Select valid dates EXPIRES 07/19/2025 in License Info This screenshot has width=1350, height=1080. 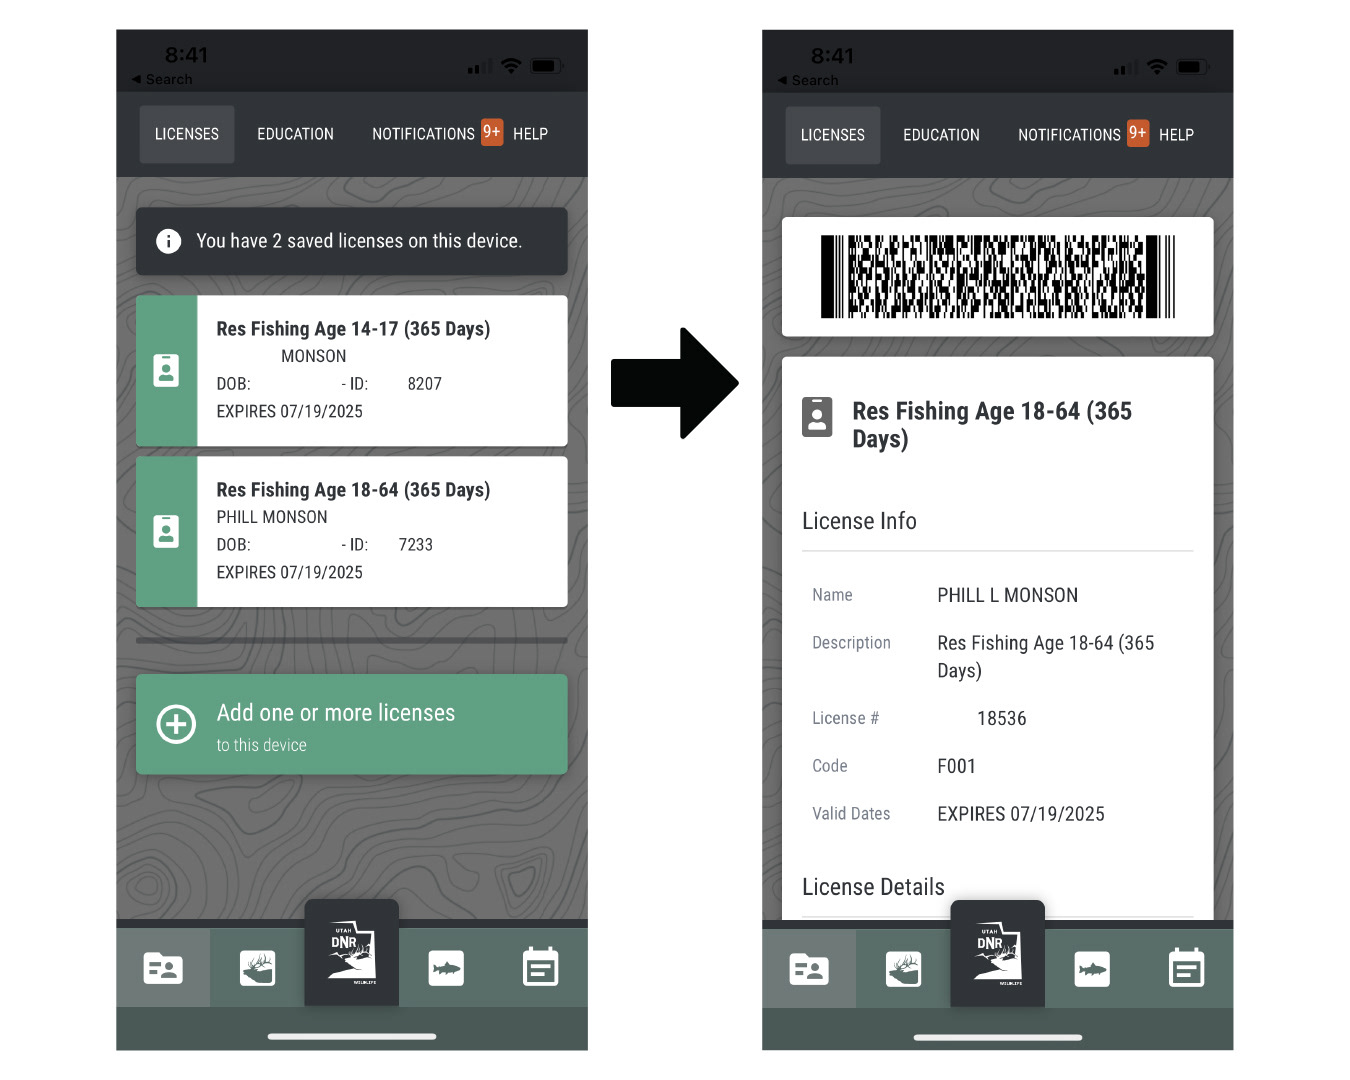pos(1021,814)
